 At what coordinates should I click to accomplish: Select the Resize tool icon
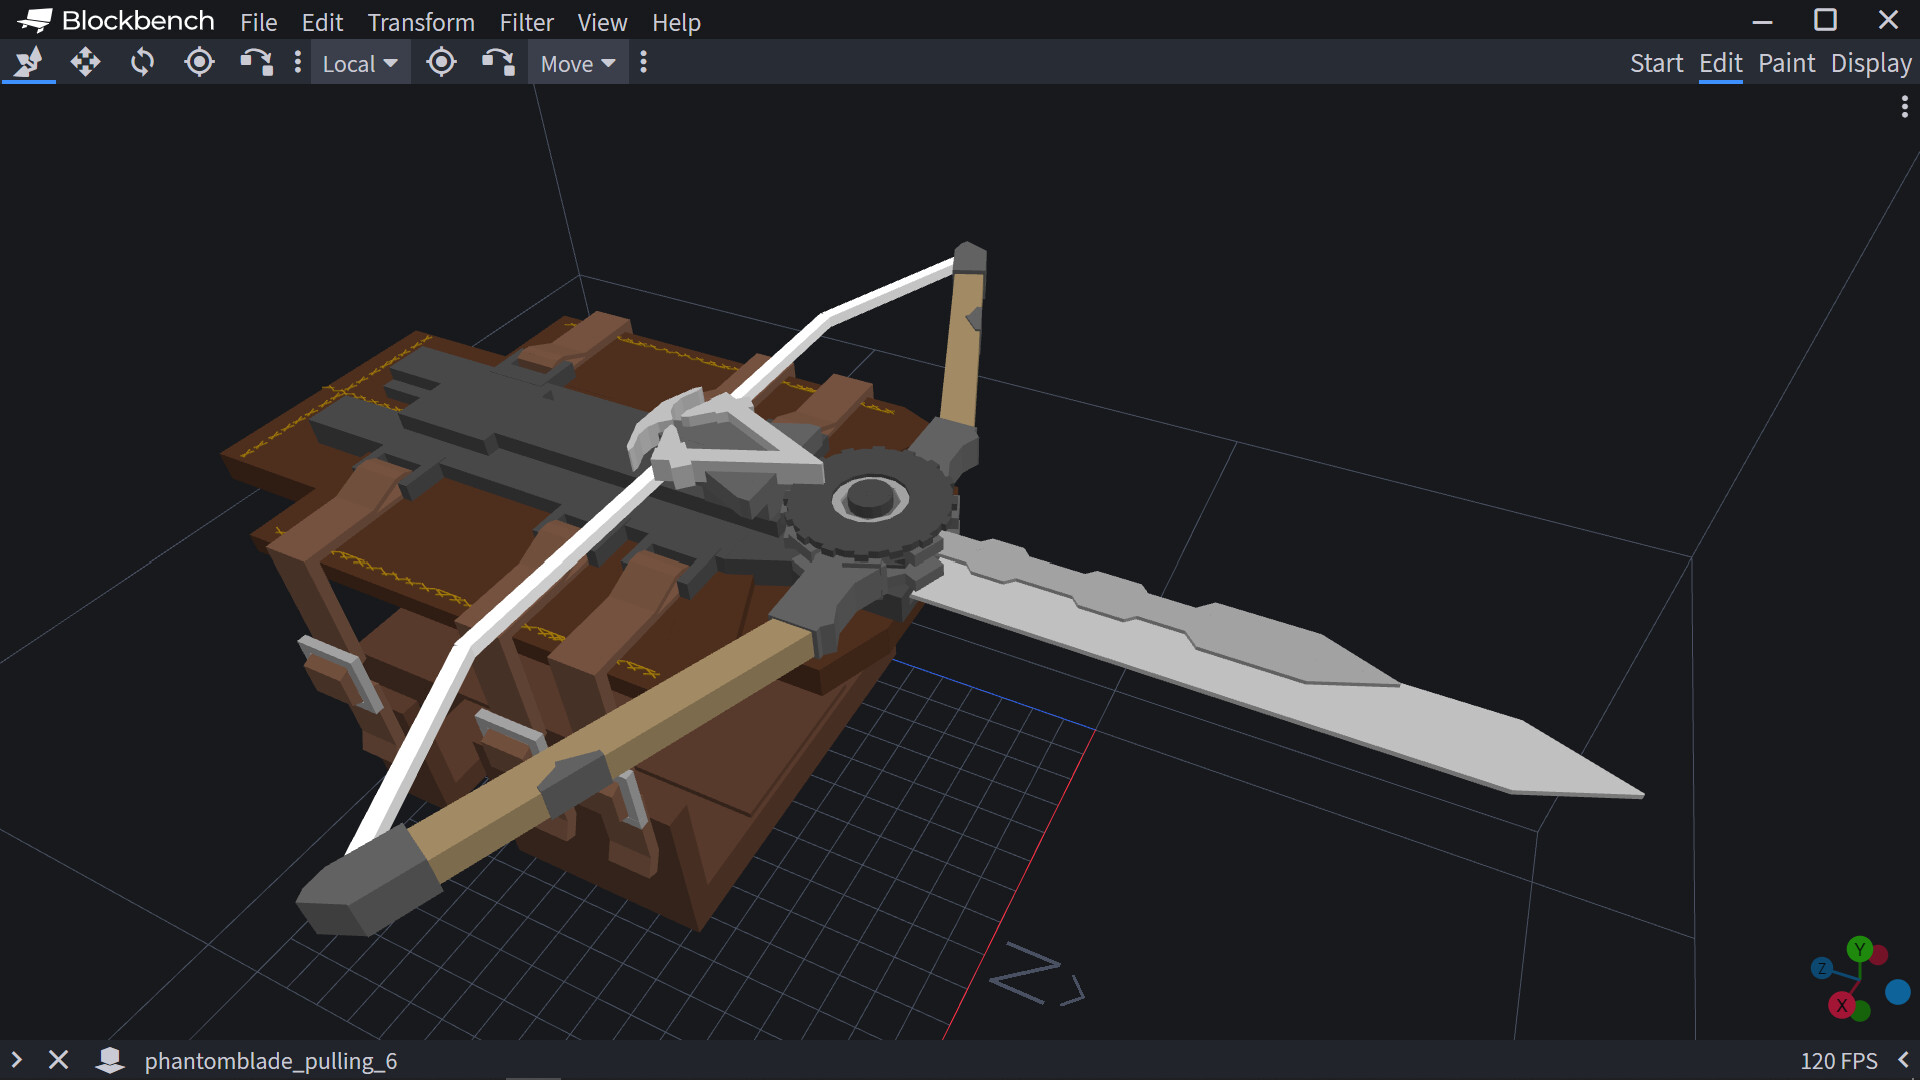tap(85, 63)
